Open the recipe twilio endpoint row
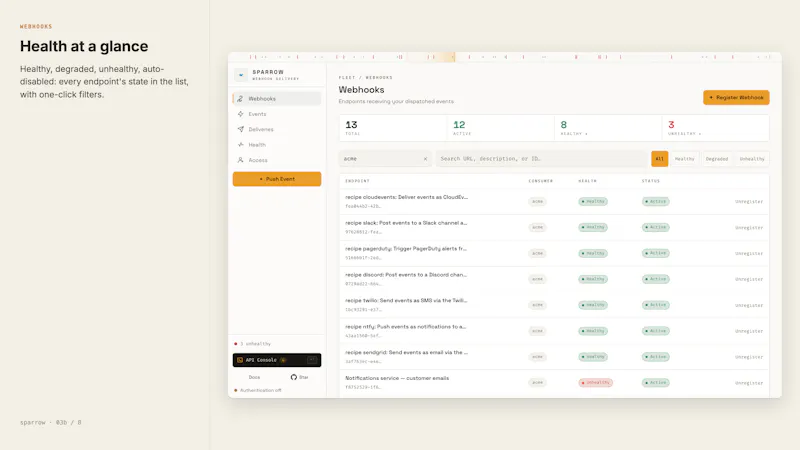800x450 pixels. tap(554, 305)
